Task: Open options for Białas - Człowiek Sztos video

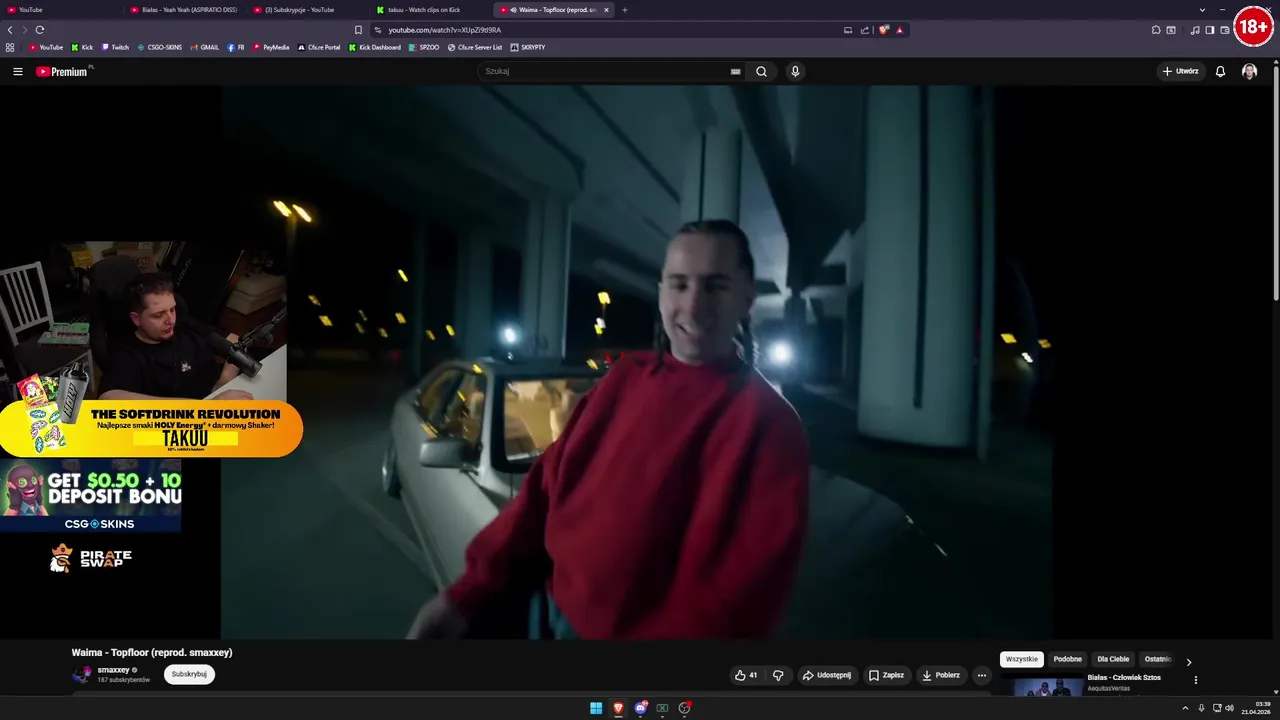Action: 1196,680
